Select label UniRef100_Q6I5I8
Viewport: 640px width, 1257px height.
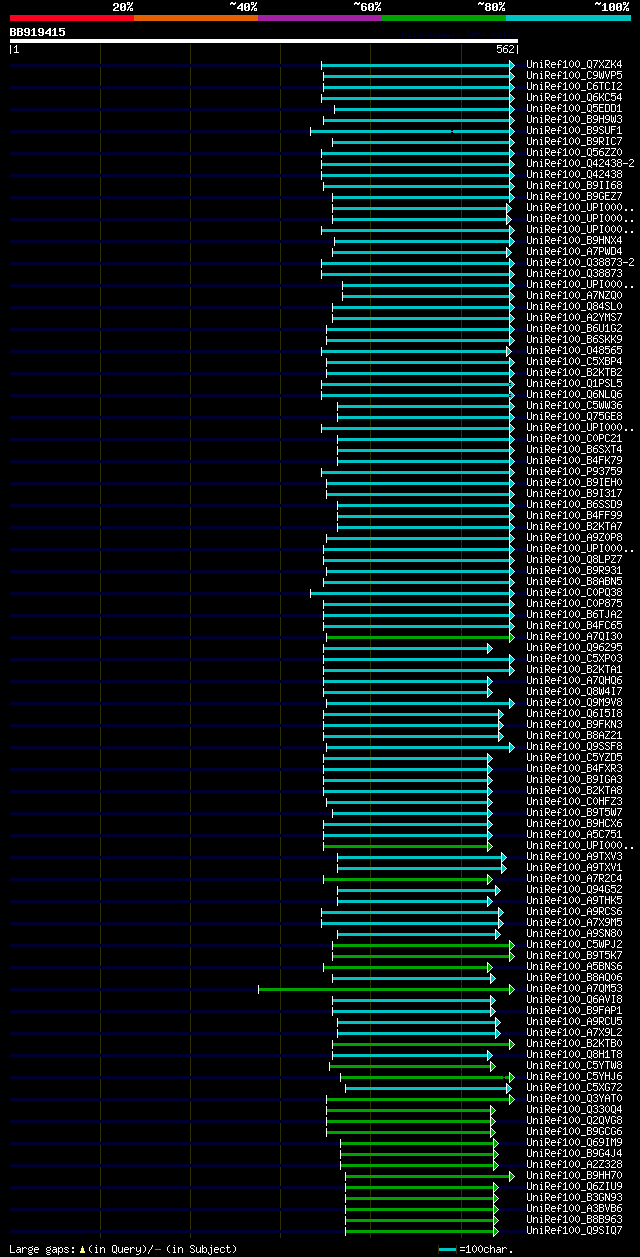coord(574,713)
